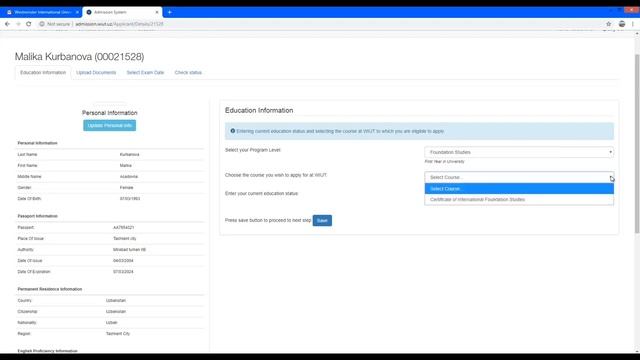Go to the Select Exam Date tab
This screenshot has height=360, width=640.
(145, 73)
